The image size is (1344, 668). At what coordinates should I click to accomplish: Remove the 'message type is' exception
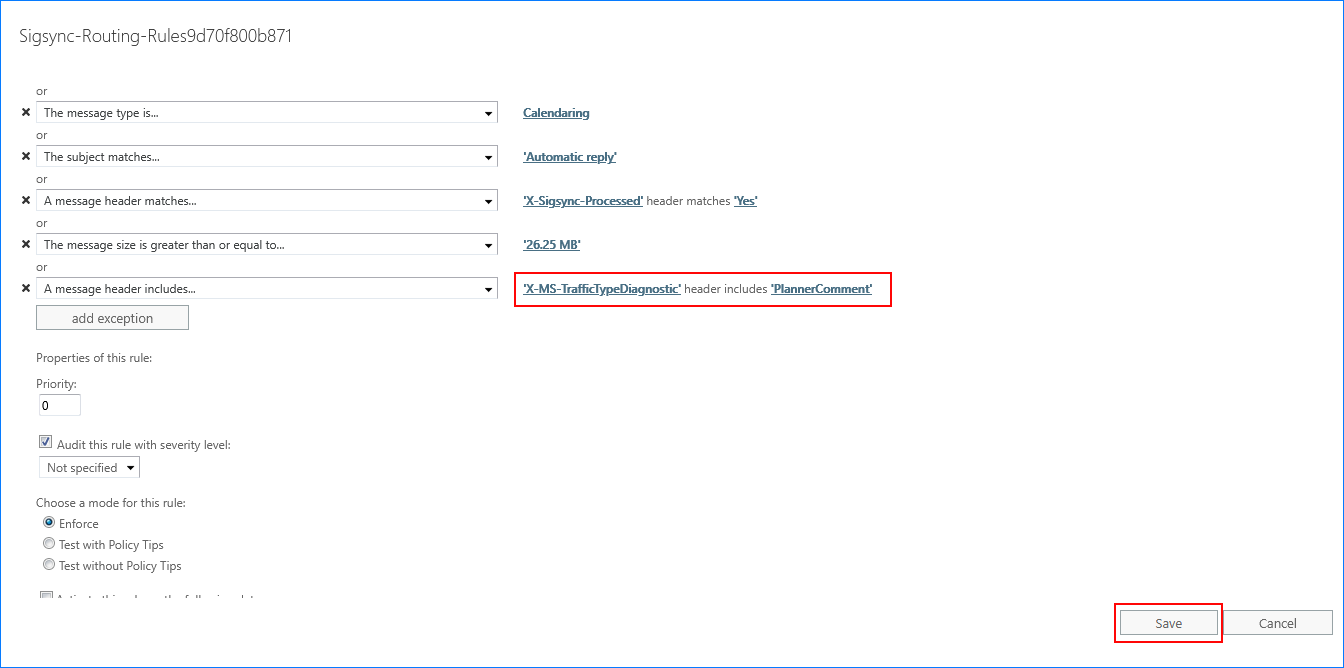coord(26,113)
